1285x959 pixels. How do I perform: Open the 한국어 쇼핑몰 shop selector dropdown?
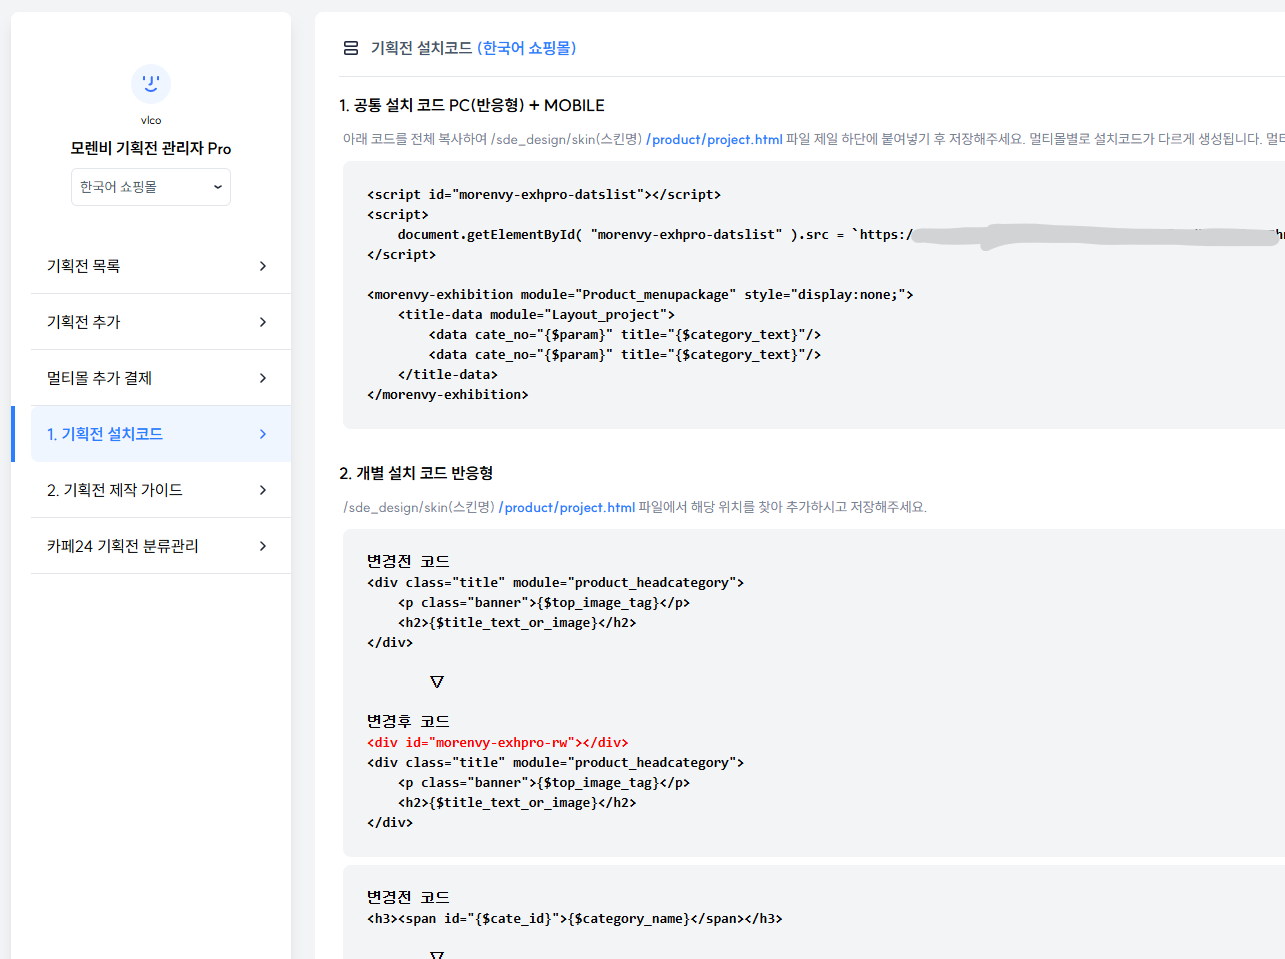pyautogui.click(x=151, y=187)
